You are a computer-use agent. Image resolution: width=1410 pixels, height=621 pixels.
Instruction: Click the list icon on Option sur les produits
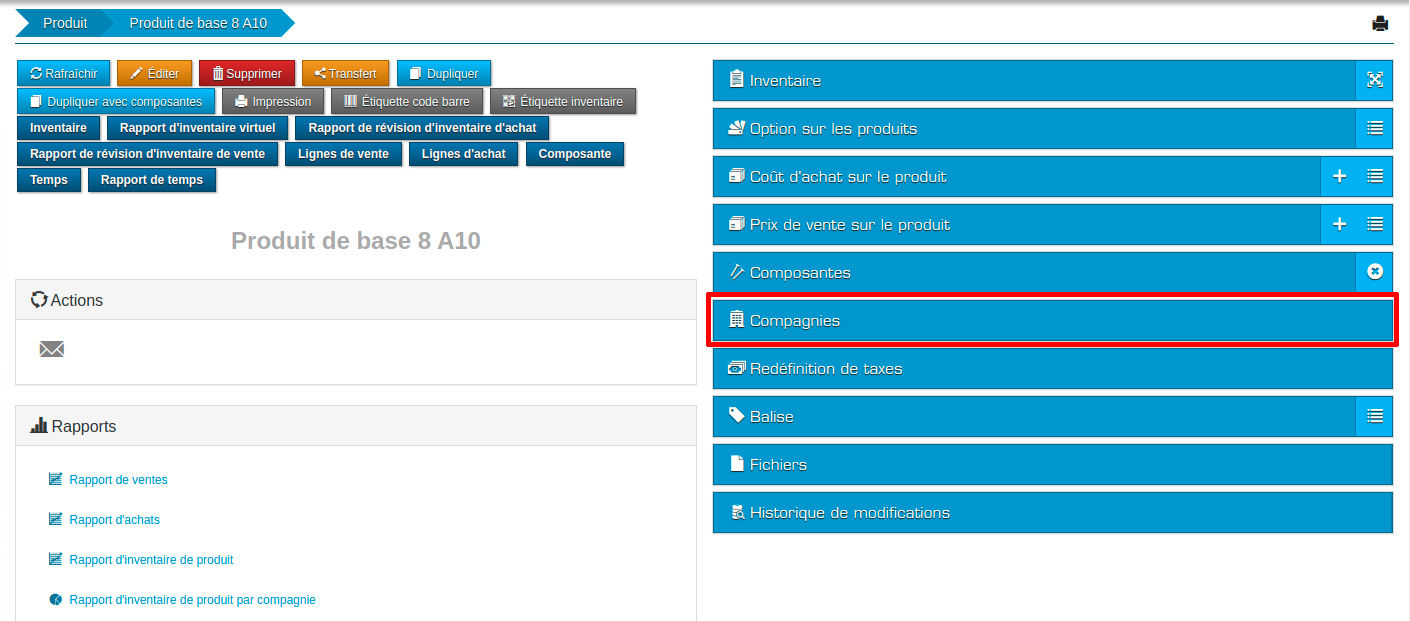click(1375, 128)
